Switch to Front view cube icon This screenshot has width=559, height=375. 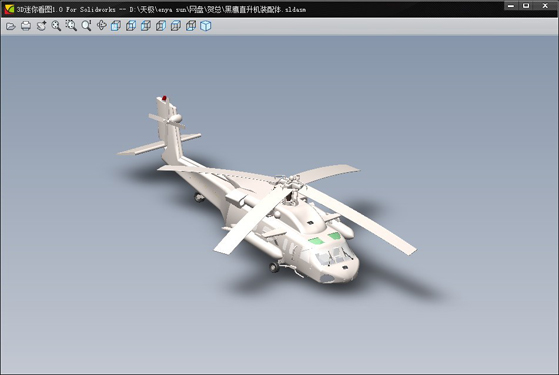click(116, 26)
